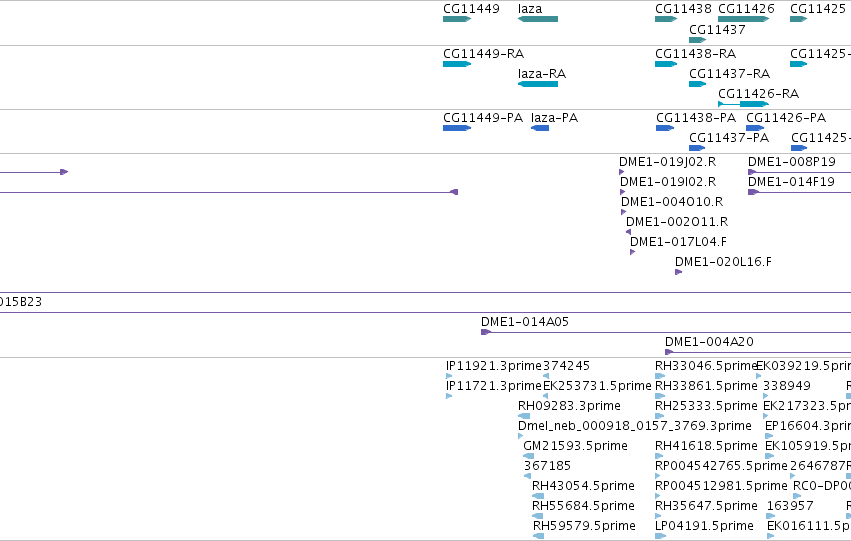Open the CG11438-PA protein feature
851x541 pixels.
tap(665, 128)
